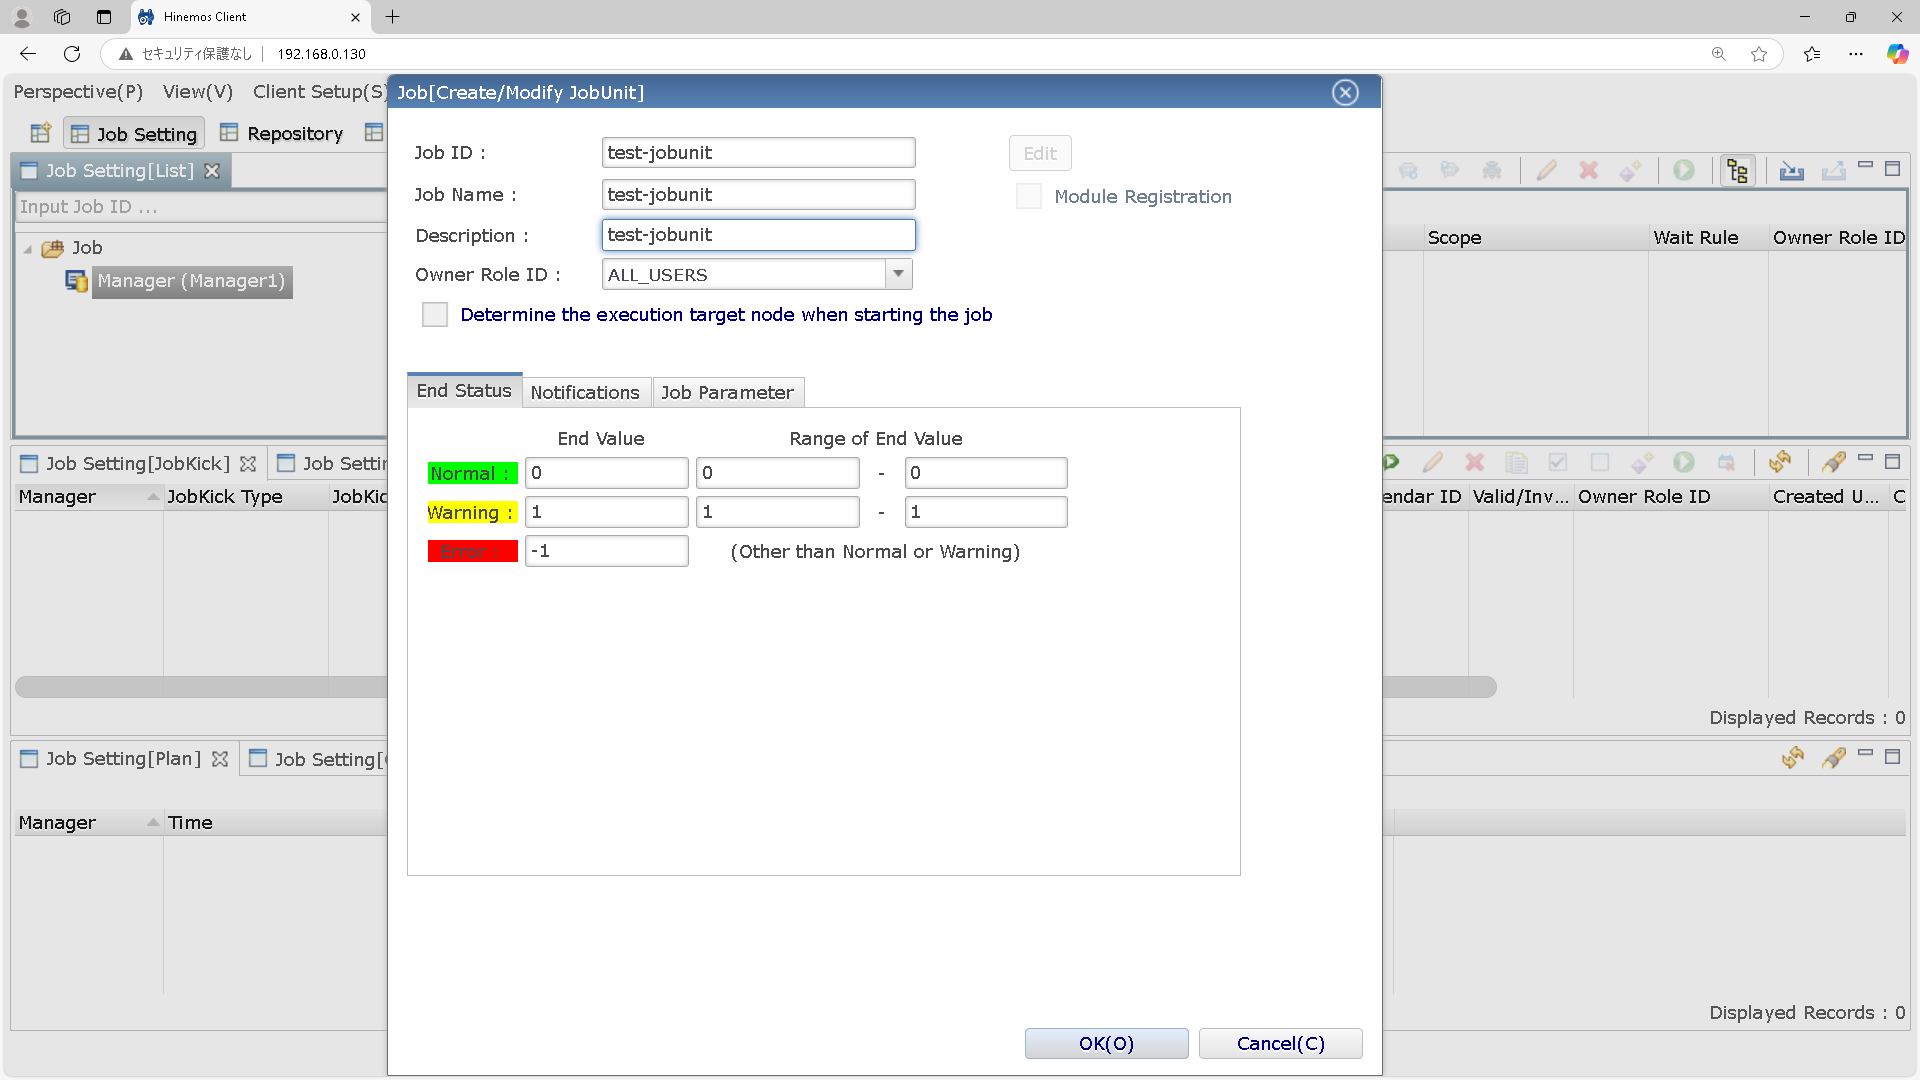1920x1080 pixels.
Task: Click refresh icon in JobKick panel
Action: point(1780,462)
